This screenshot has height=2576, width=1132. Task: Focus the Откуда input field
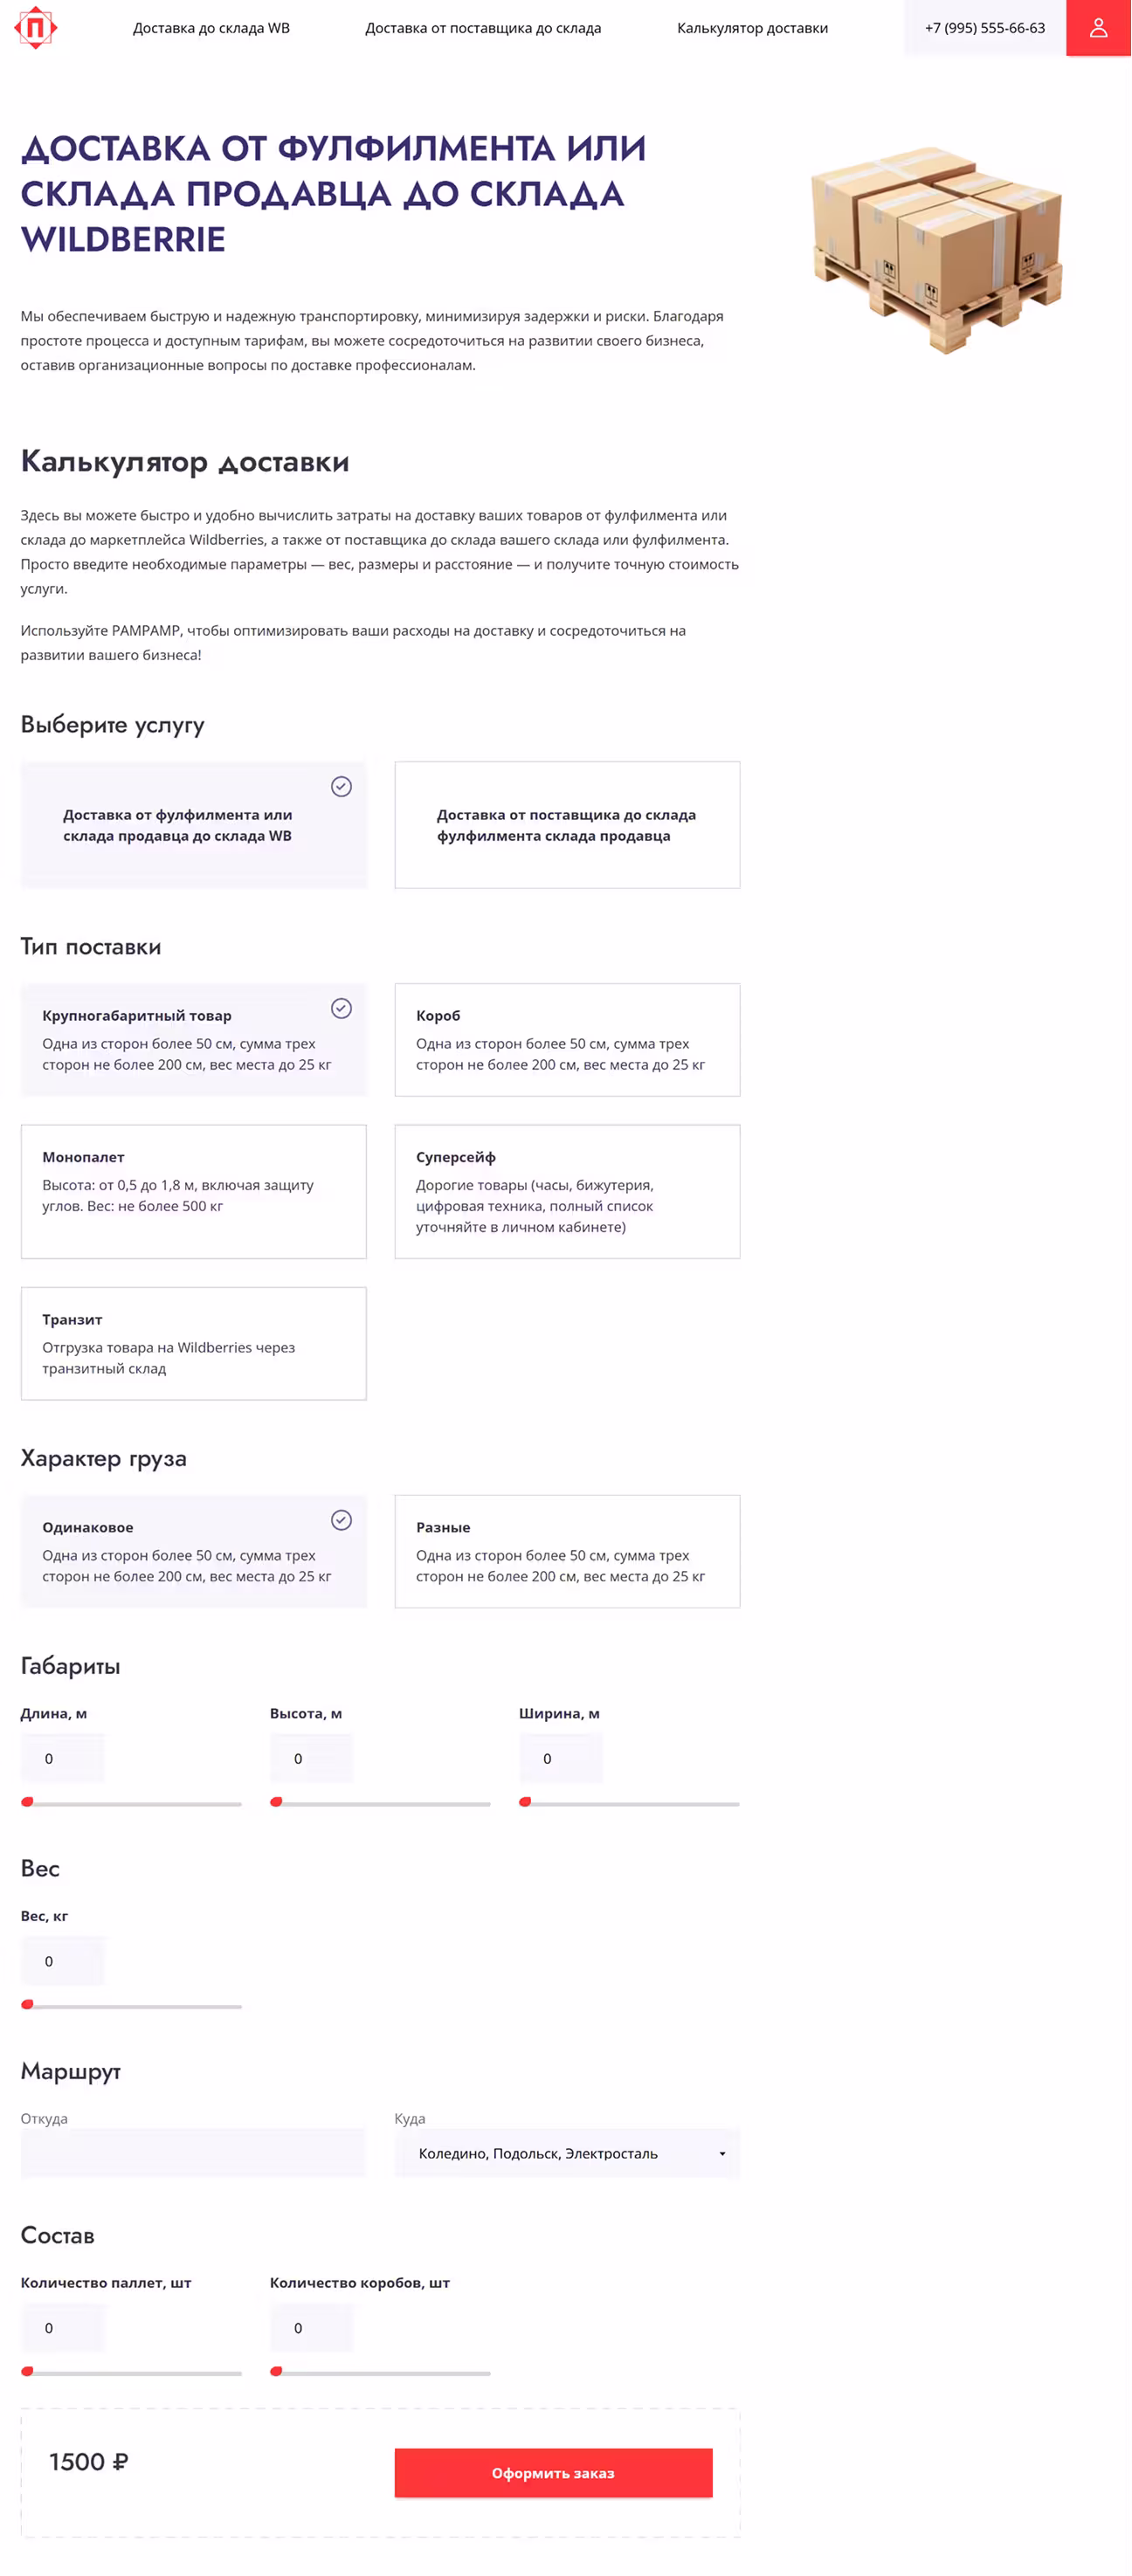193,2153
